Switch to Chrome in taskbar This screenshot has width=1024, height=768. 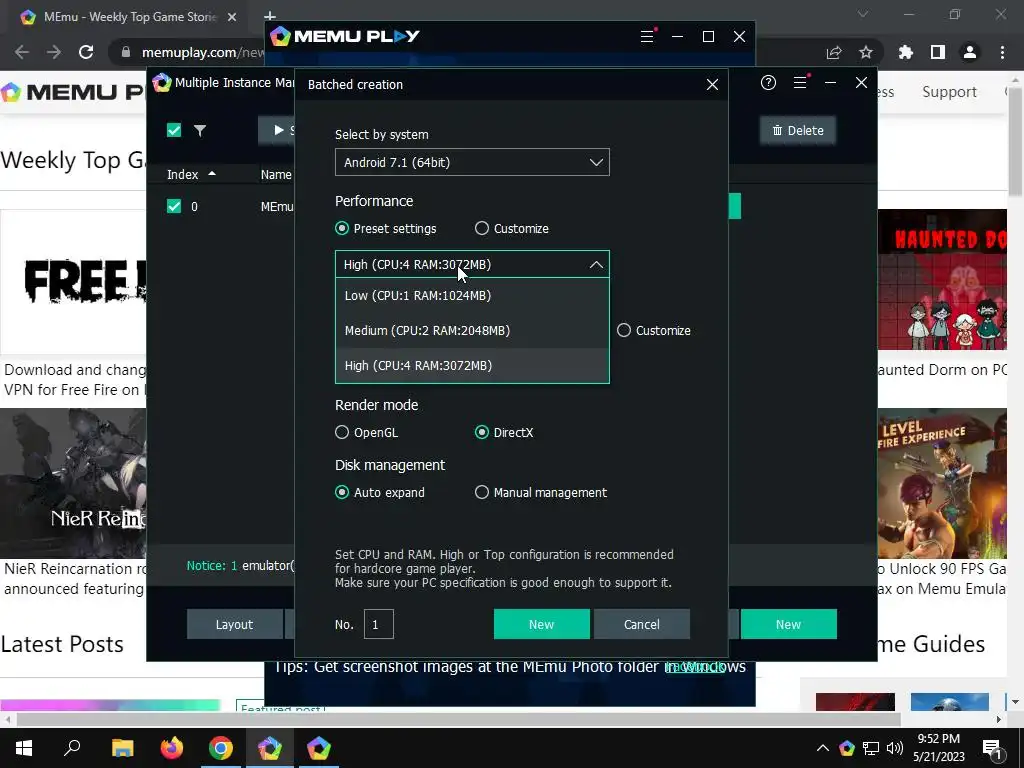221,748
